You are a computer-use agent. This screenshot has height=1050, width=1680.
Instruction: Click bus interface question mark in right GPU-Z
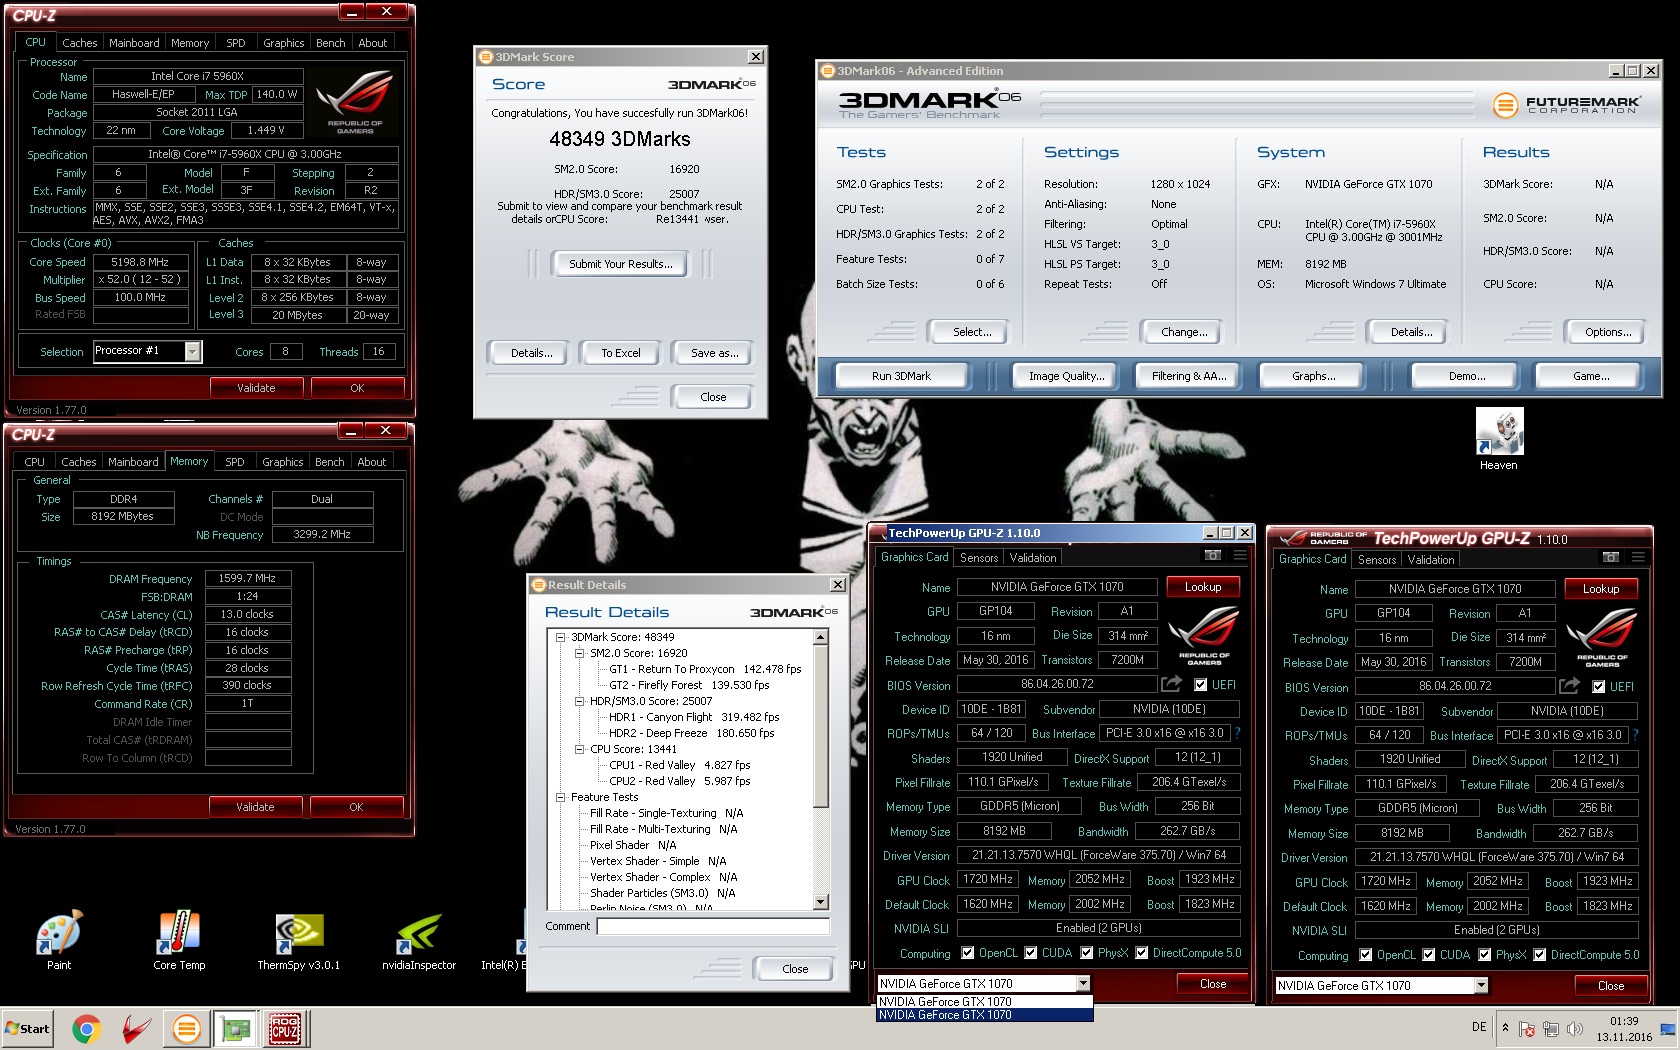(x=1635, y=735)
